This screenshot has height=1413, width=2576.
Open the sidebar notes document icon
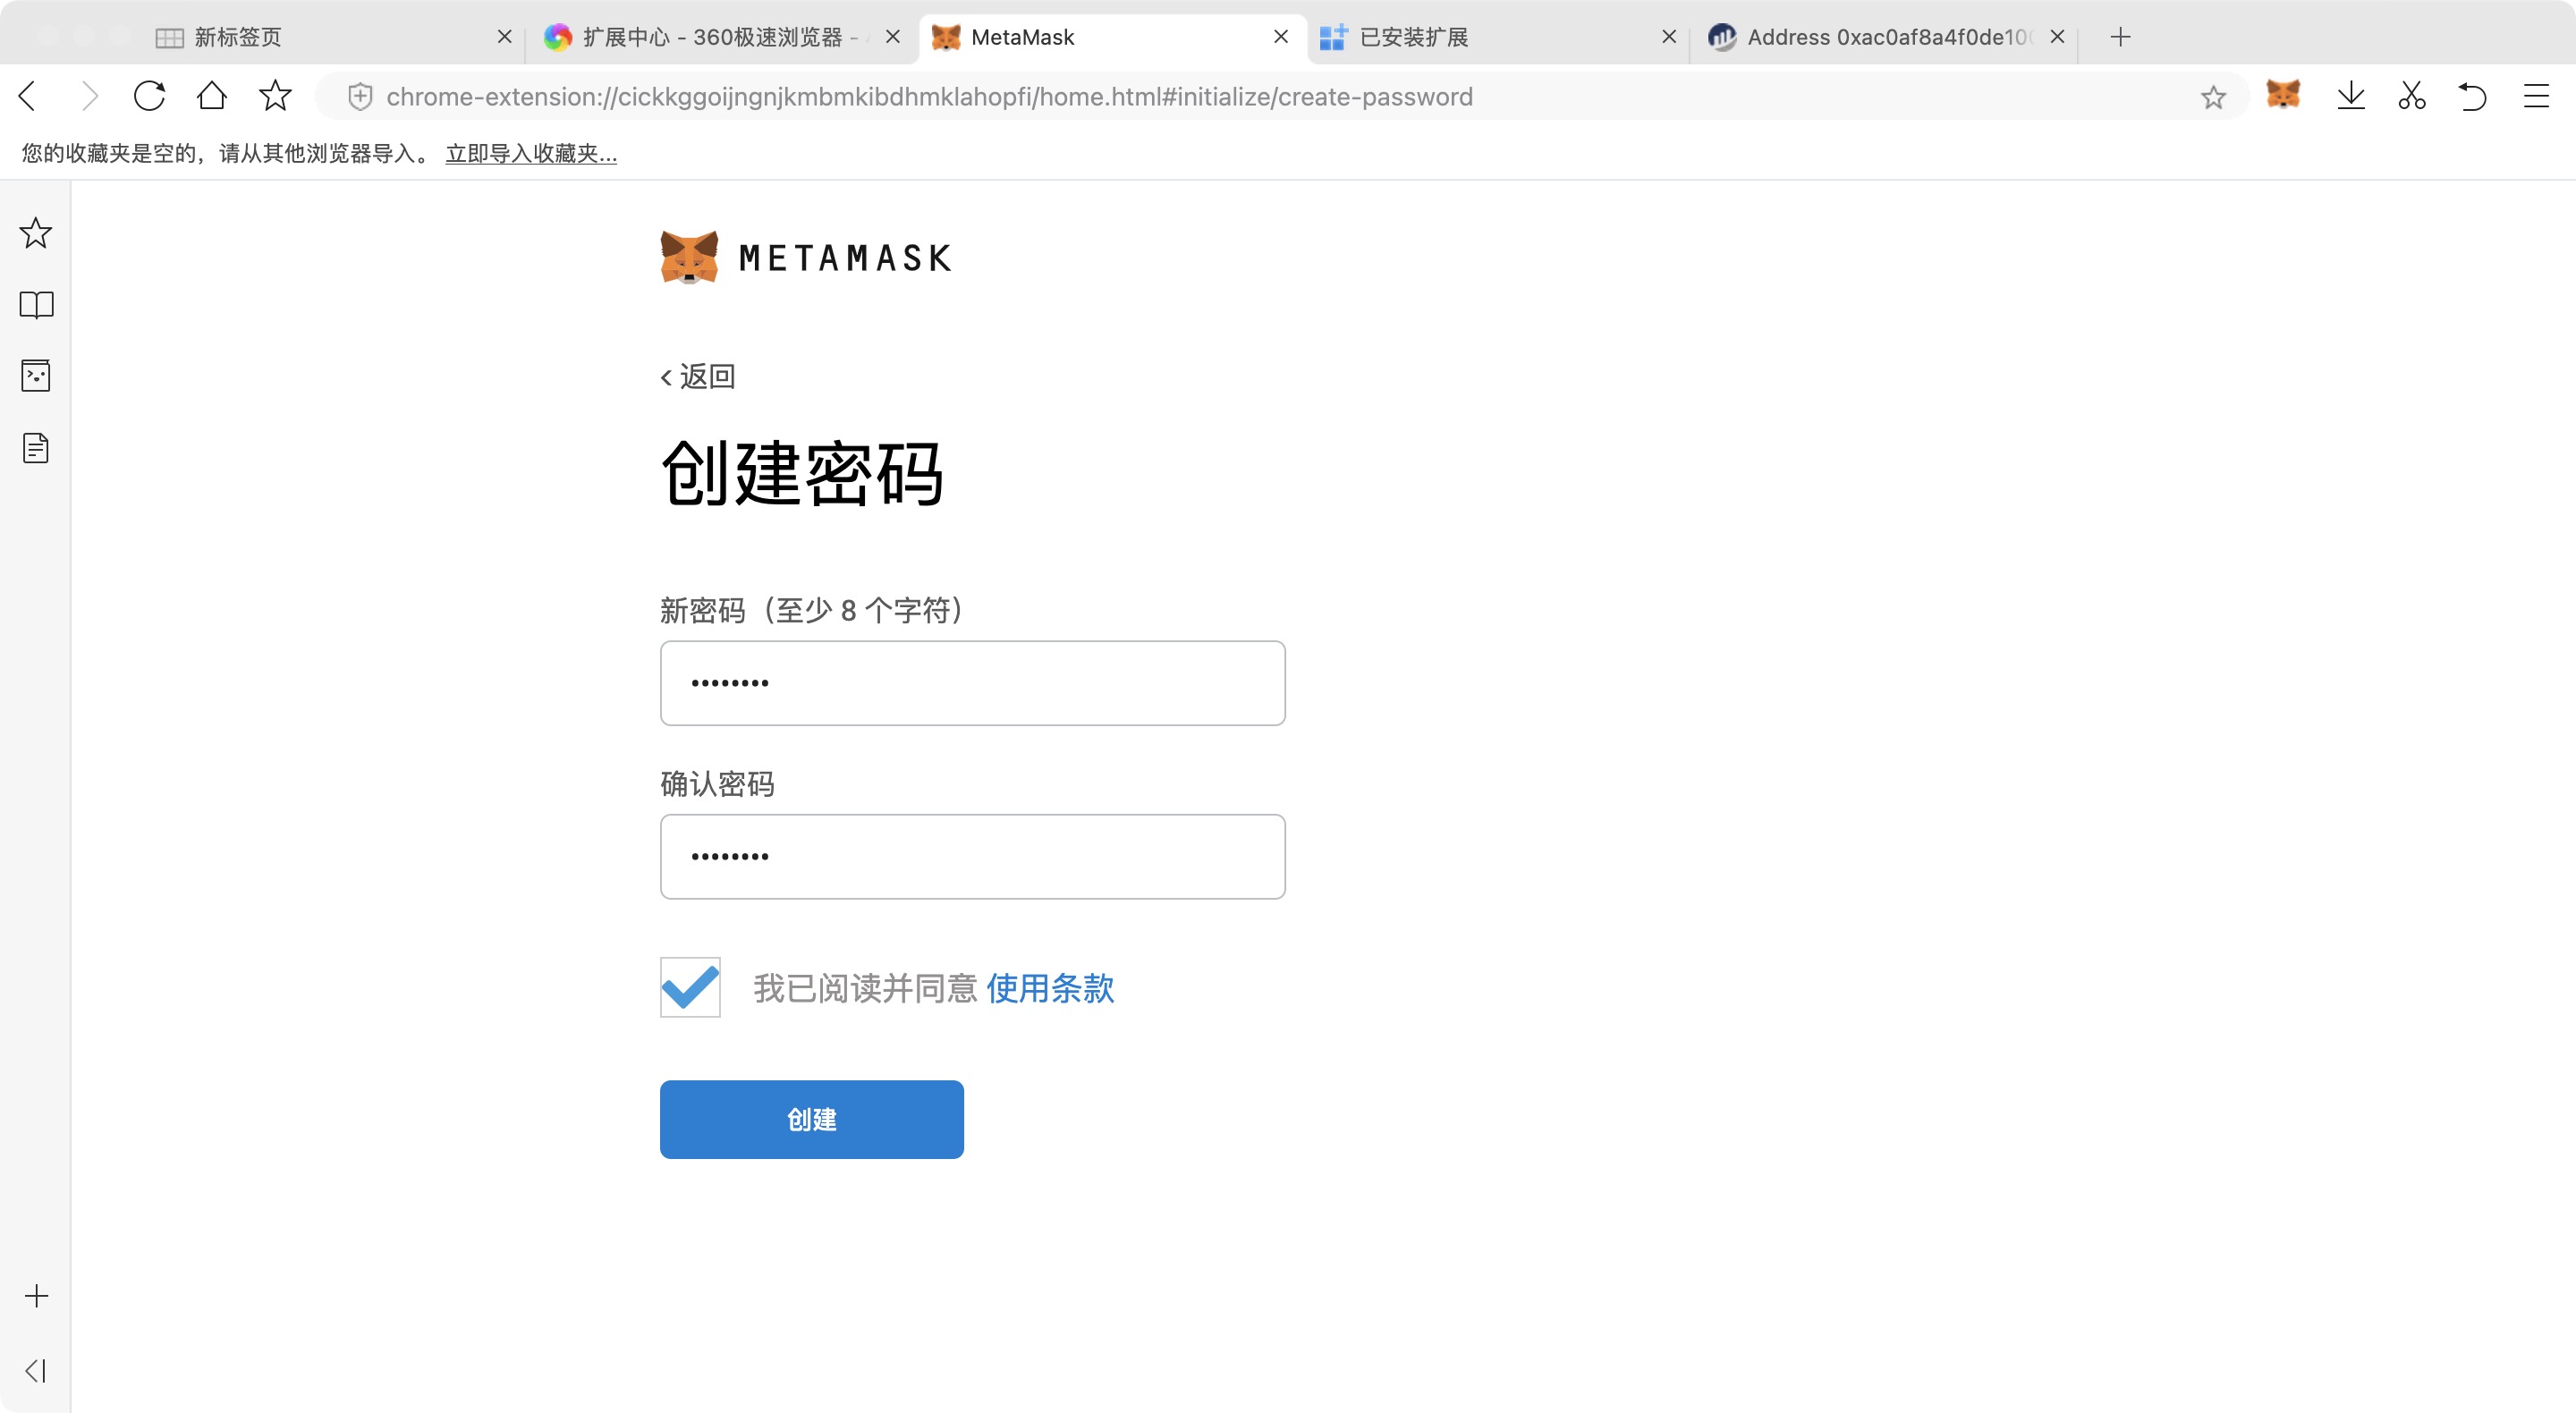tap(36, 448)
